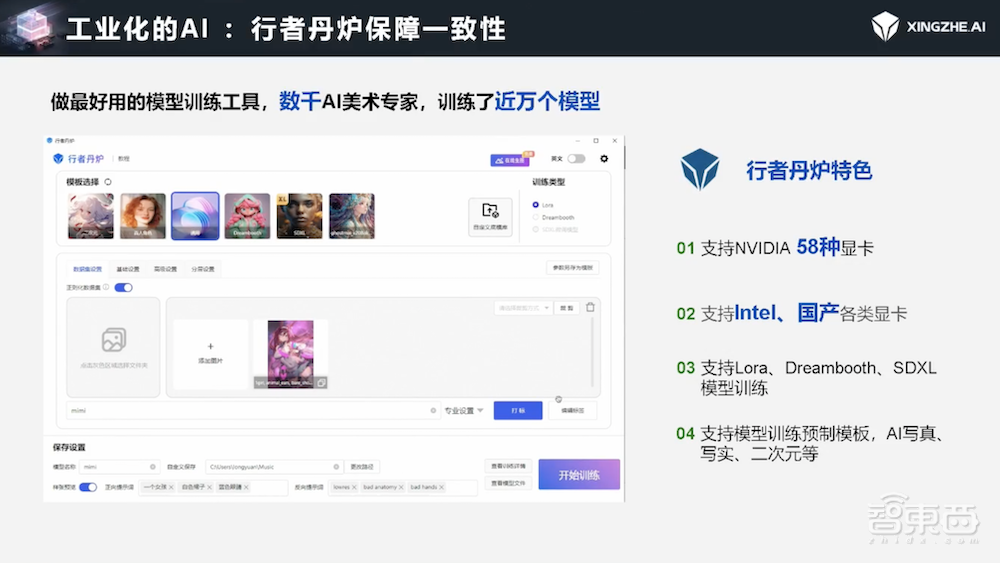Click the 更改路径 button
1000x563 pixels.
point(362,467)
